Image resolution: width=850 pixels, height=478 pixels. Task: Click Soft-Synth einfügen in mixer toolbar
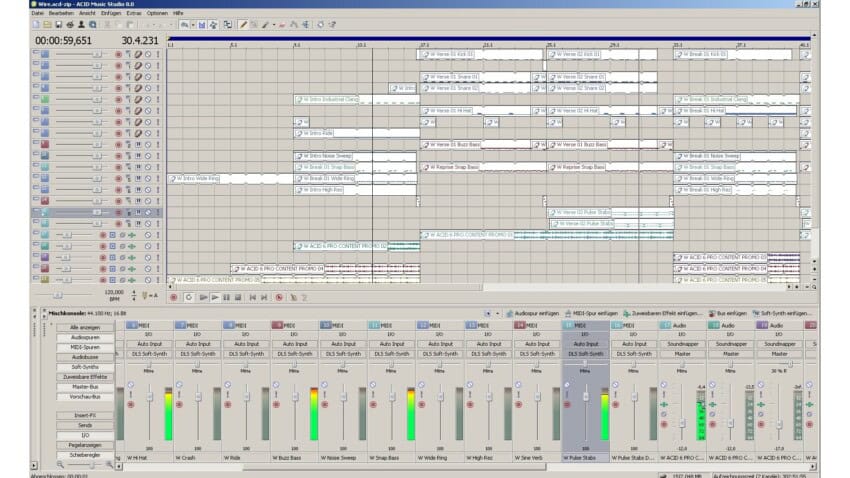(781, 313)
